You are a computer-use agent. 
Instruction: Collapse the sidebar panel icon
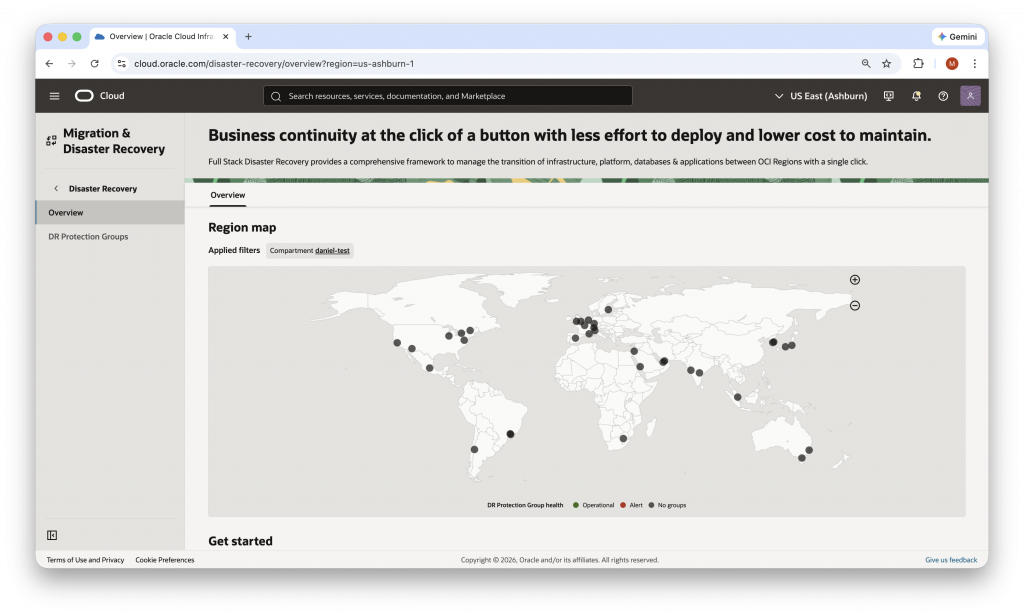pyautogui.click(x=52, y=535)
